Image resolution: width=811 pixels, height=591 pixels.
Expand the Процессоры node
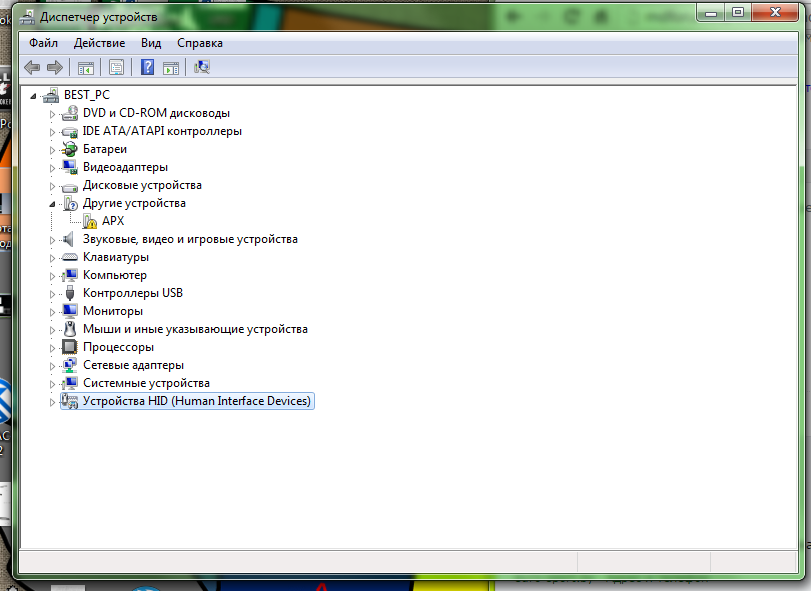[52, 347]
